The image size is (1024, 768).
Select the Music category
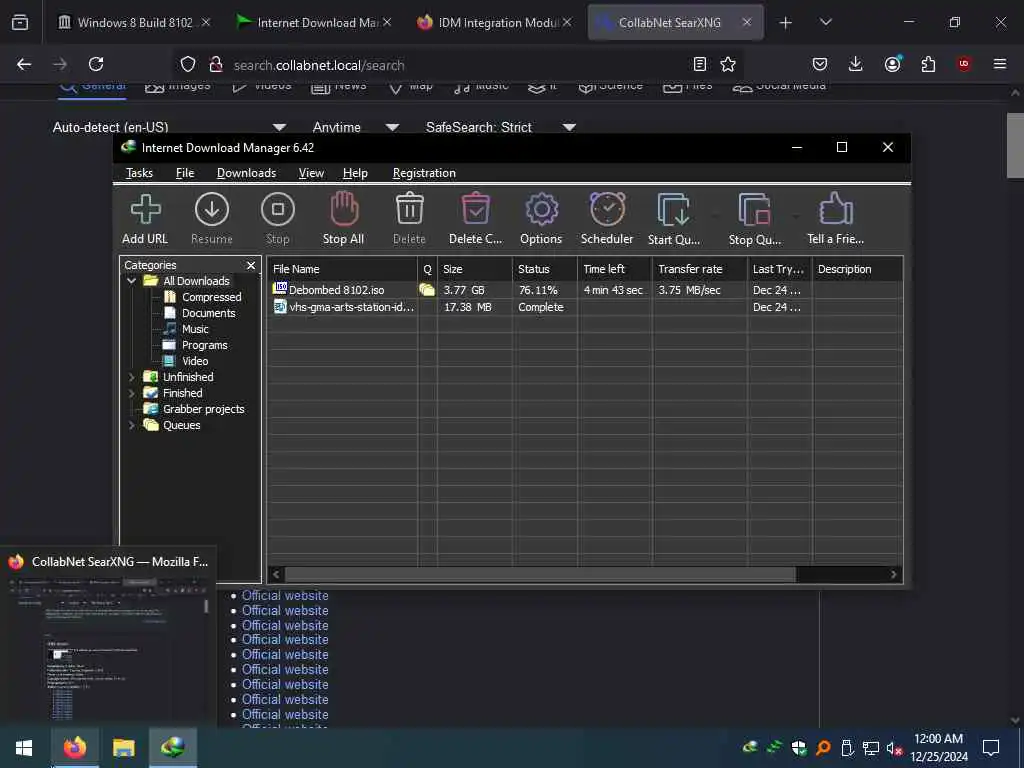click(x=195, y=329)
